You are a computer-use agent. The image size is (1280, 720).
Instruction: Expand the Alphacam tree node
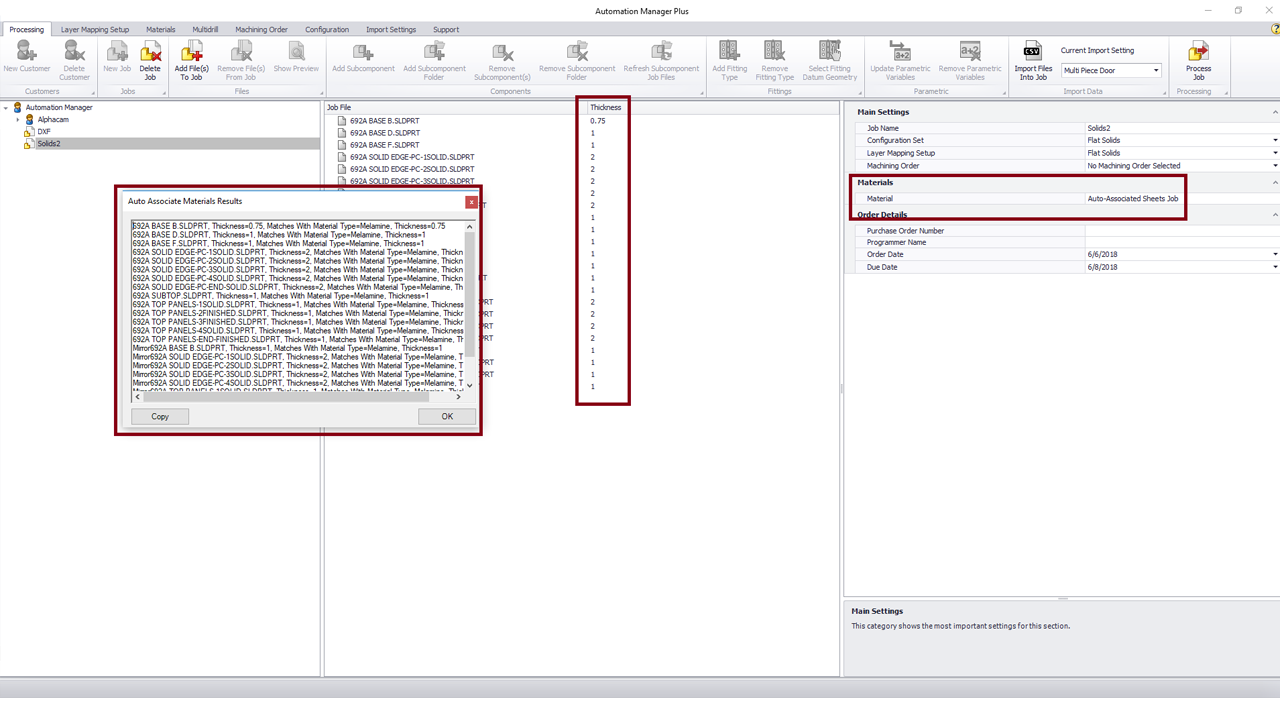[x=17, y=119]
